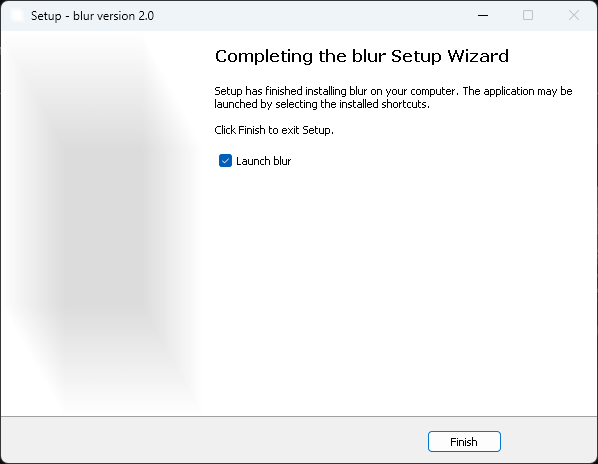Click the 'Completing the blur Setup Wizard' heading

coord(362,56)
